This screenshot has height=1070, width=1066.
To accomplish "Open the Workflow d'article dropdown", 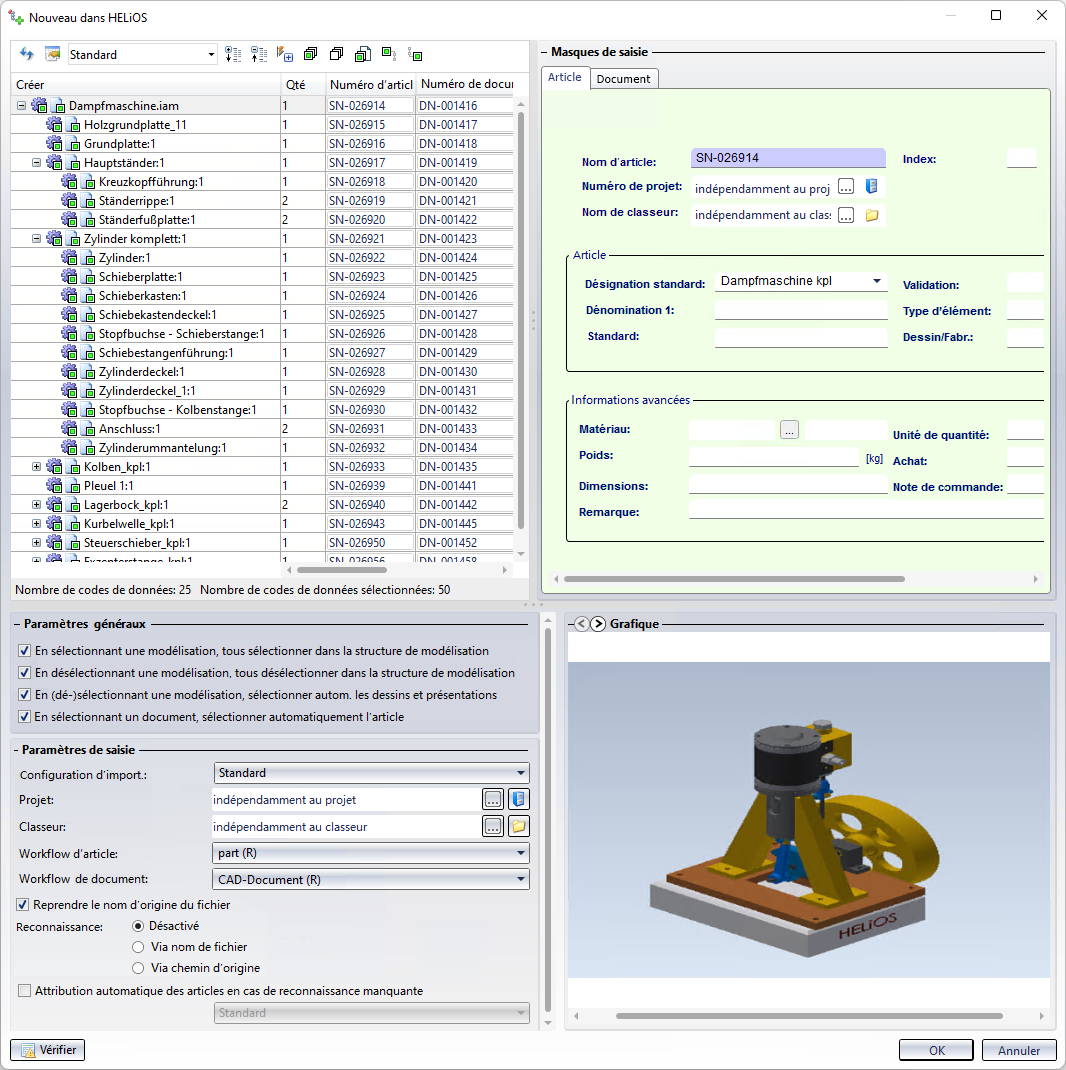I will coord(371,853).
